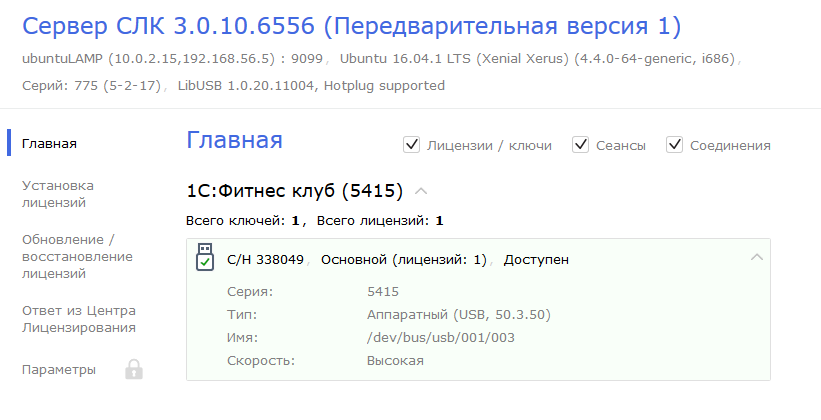Click the Главная page heading
Viewport: 821px width, 420px height.
pos(234,140)
